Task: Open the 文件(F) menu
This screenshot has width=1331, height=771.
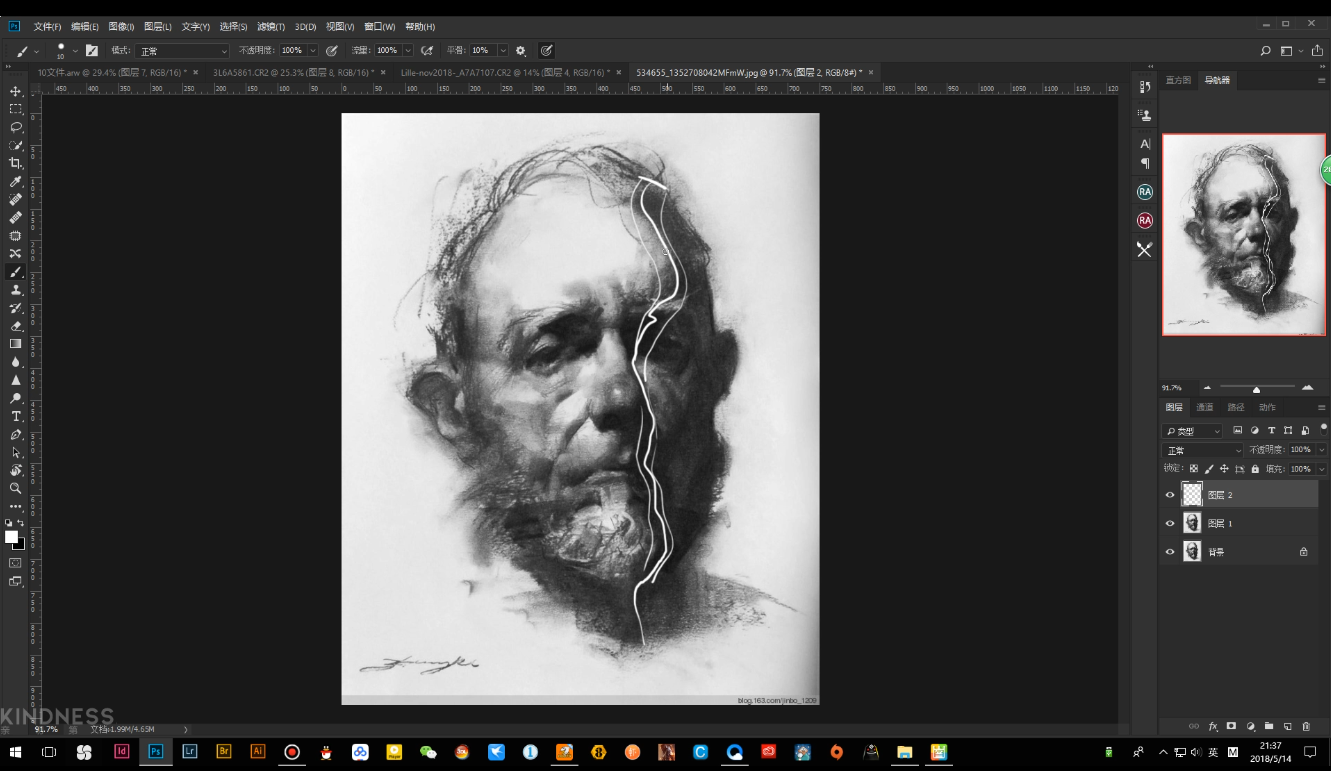Action: [47, 26]
